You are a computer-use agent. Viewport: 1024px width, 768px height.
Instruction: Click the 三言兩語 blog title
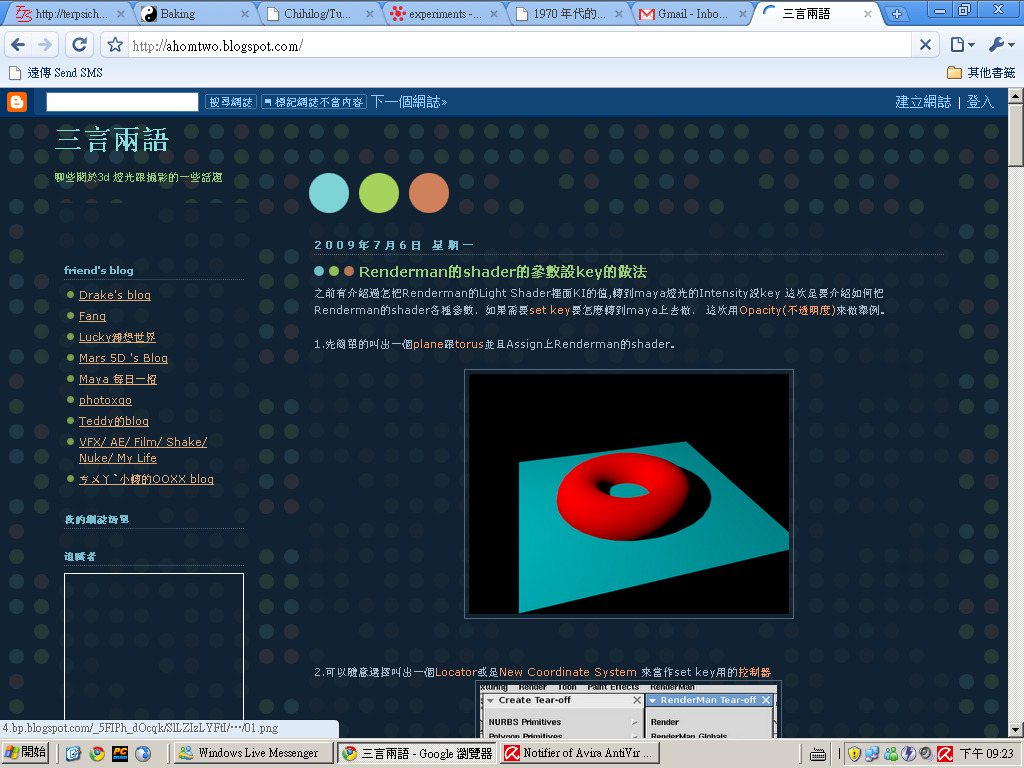[x=112, y=140]
